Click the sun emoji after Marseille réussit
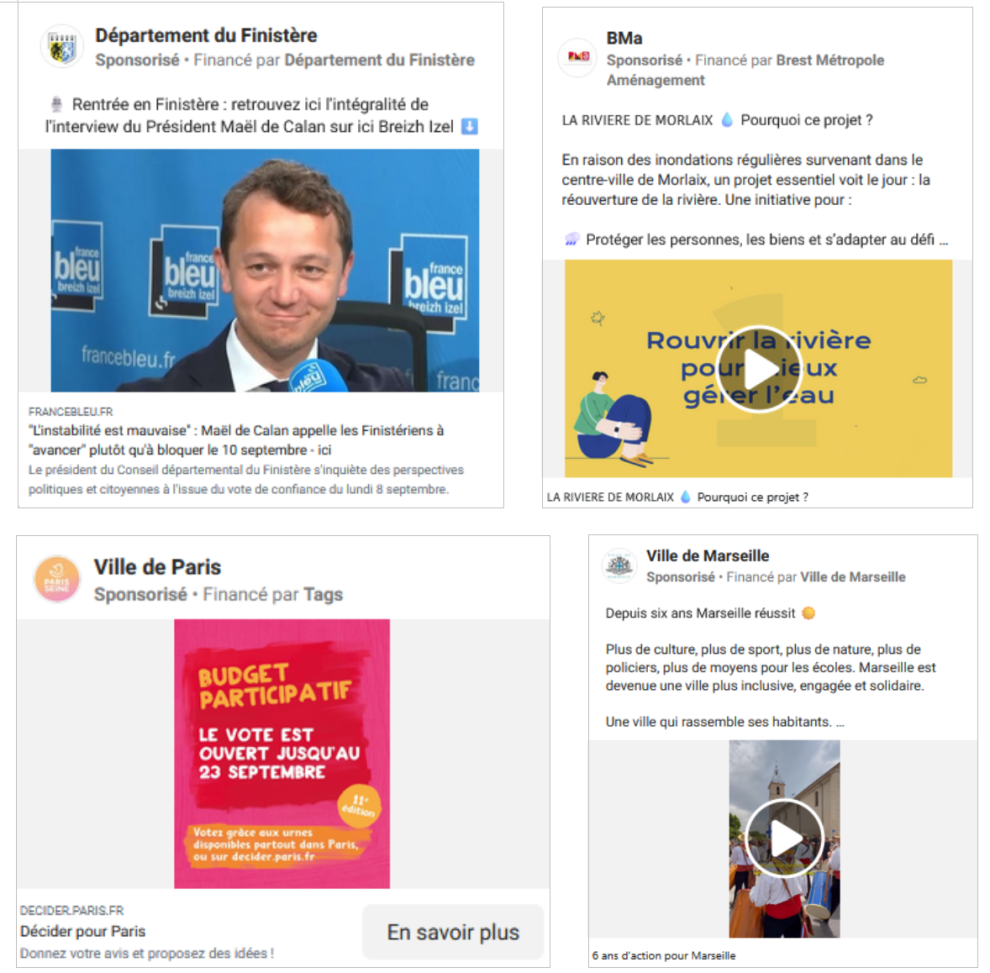The width and height of the screenshot is (990, 973). coord(808,613)
